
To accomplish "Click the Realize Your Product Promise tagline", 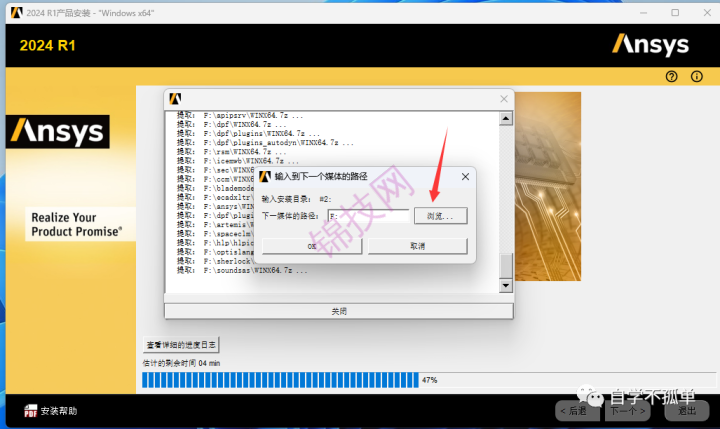I will pyautogui.click(x=77, y=224).
